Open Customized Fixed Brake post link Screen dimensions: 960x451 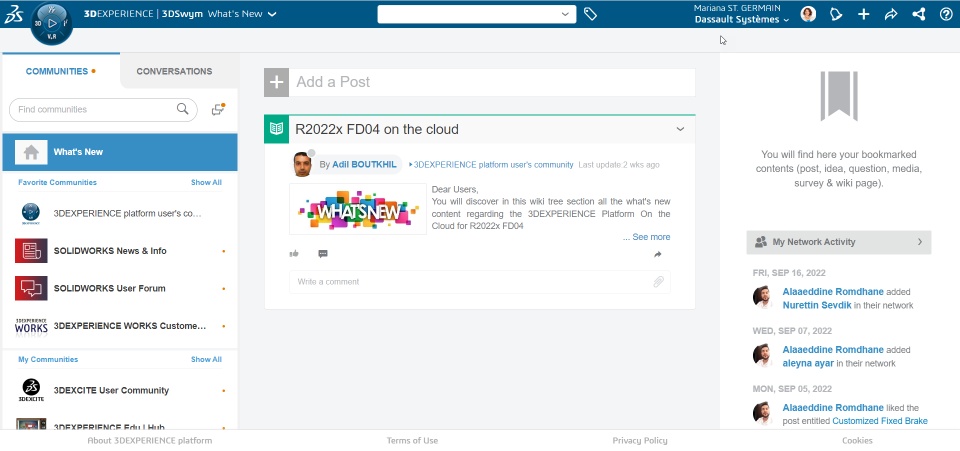pyautogui.click(x=880, y=420)
